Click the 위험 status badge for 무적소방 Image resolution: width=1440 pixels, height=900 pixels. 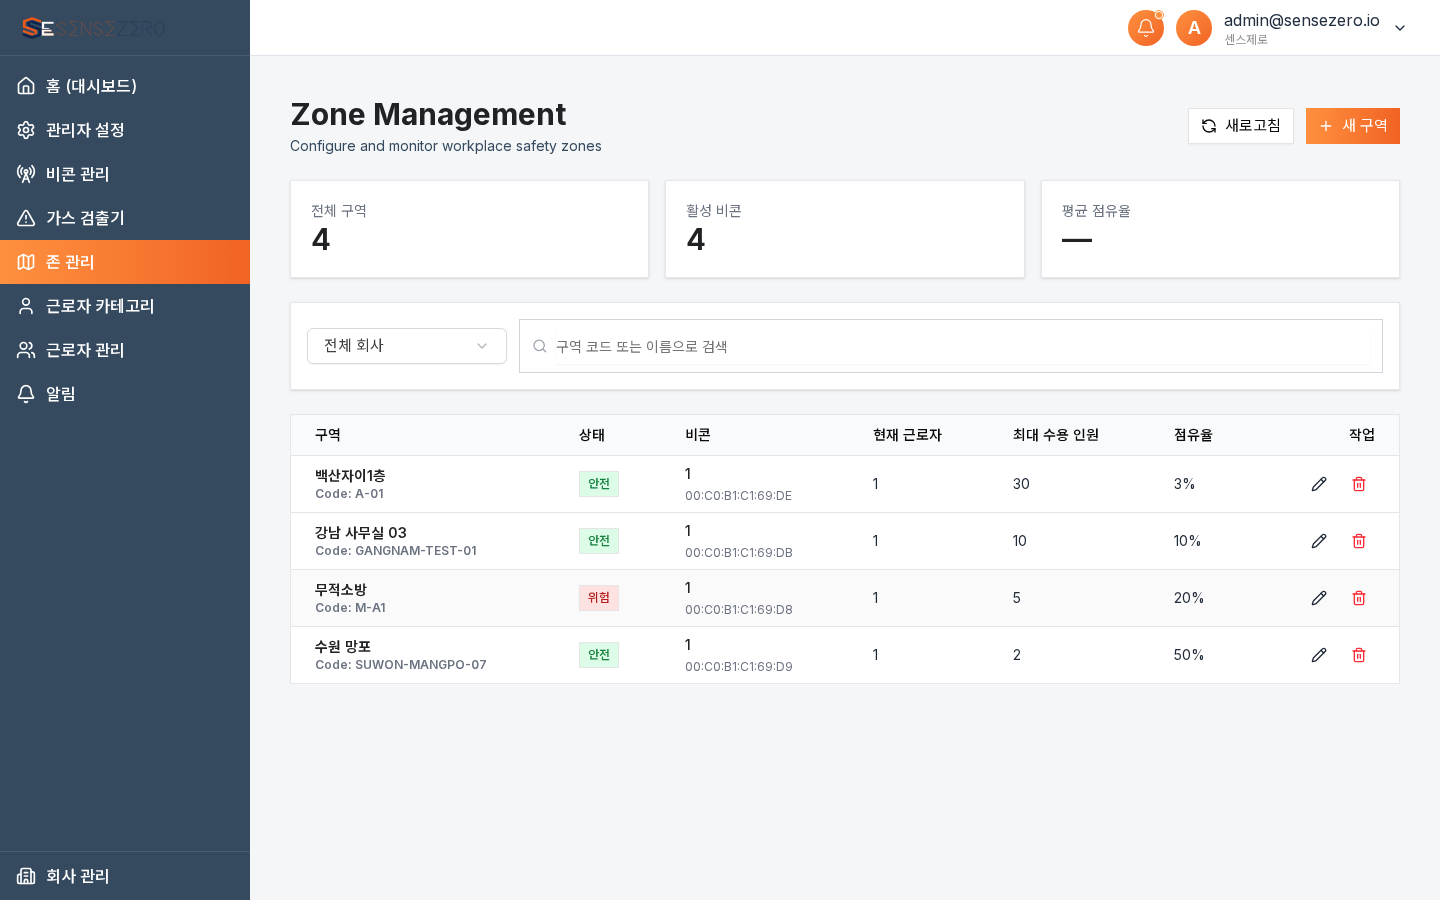pyautogui.click(x=598, y=598)
